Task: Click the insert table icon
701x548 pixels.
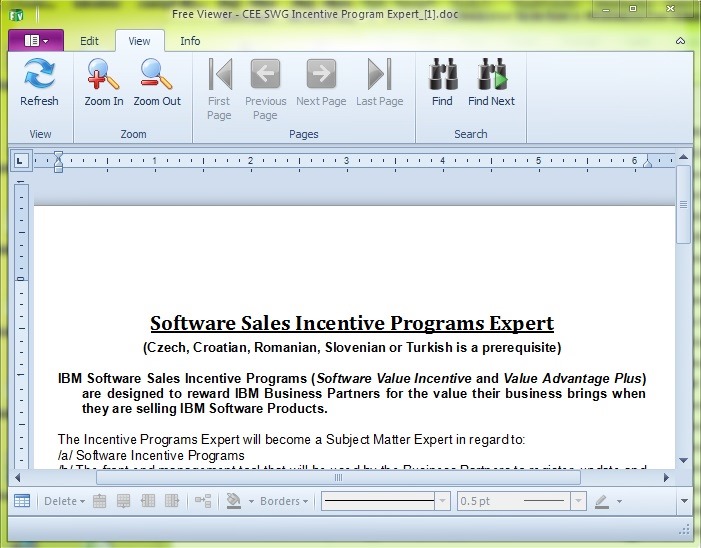Action: click(22, 501)
